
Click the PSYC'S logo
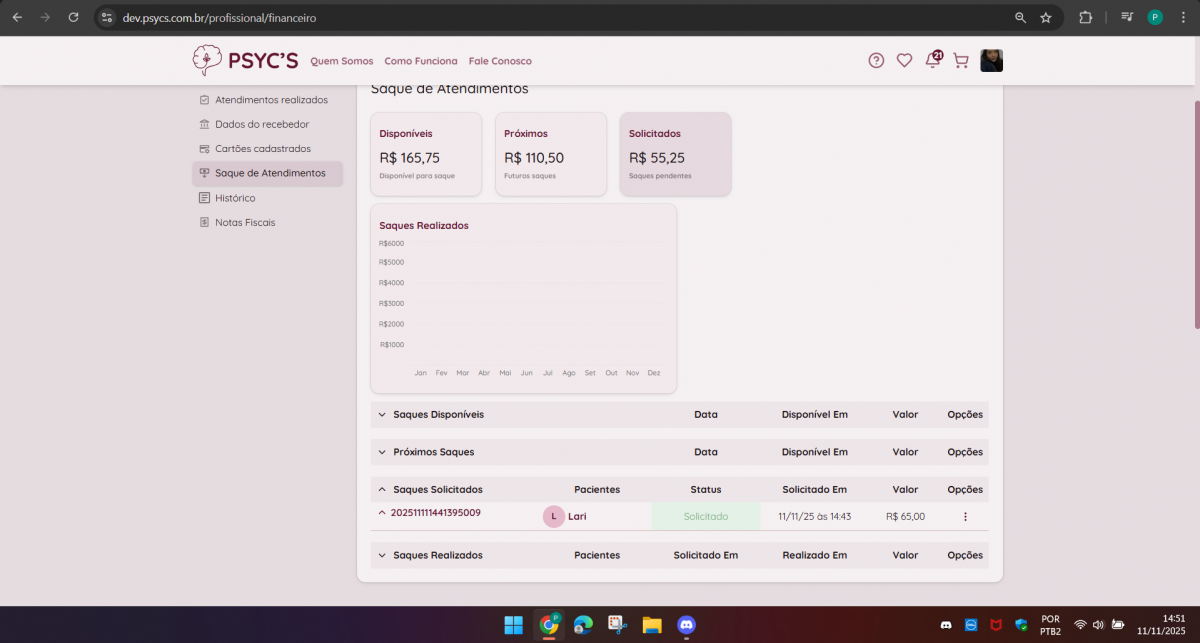(245, 61)
